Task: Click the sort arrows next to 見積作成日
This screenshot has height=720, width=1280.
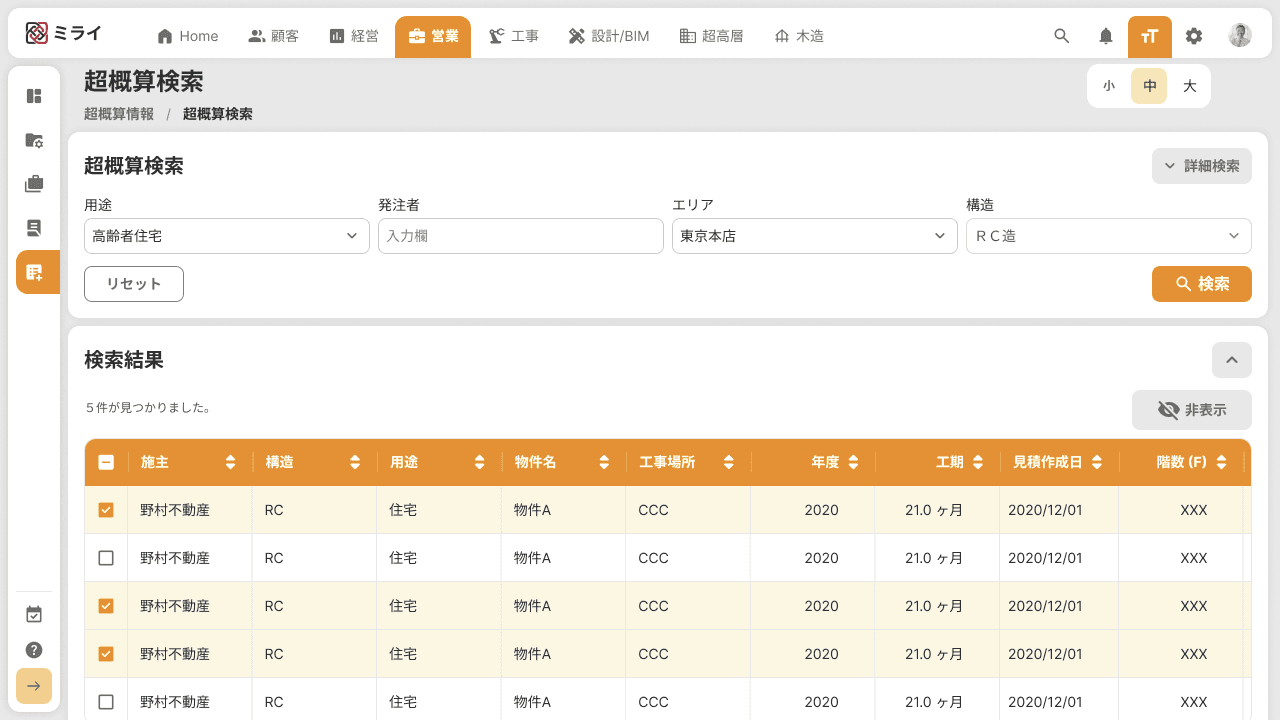Action: (x=1097, y=462)
